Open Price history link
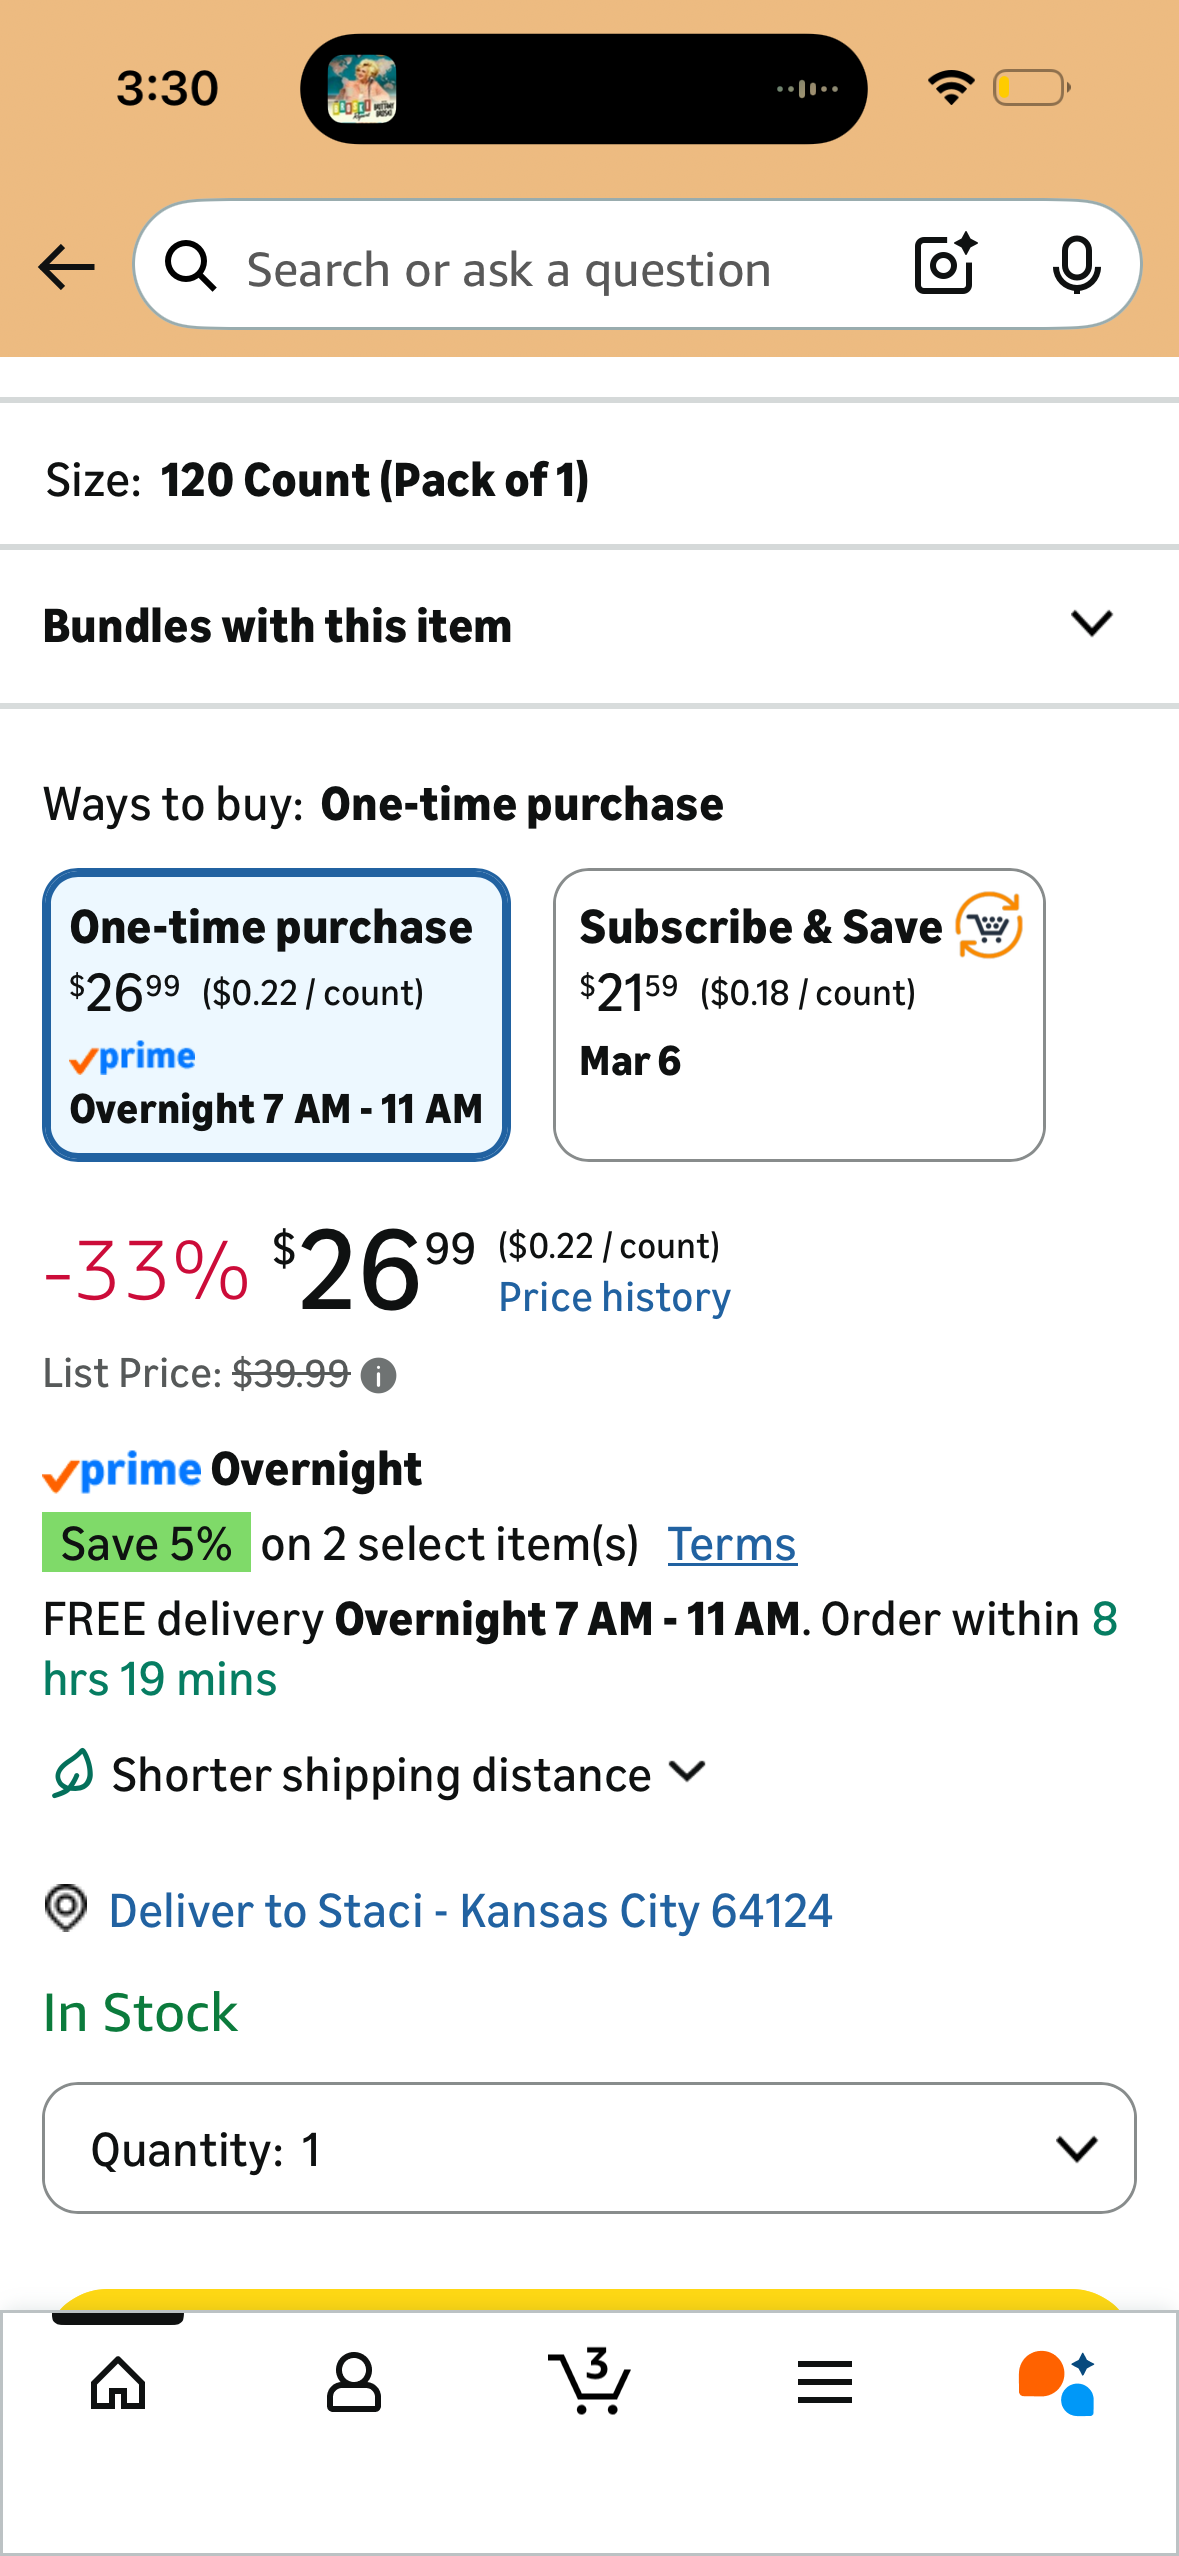Screen dimensions: 1179x2556 click(x=614, y=1297)
